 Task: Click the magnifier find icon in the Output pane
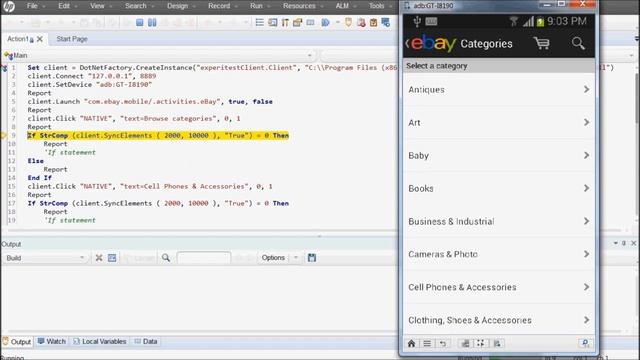166,258
